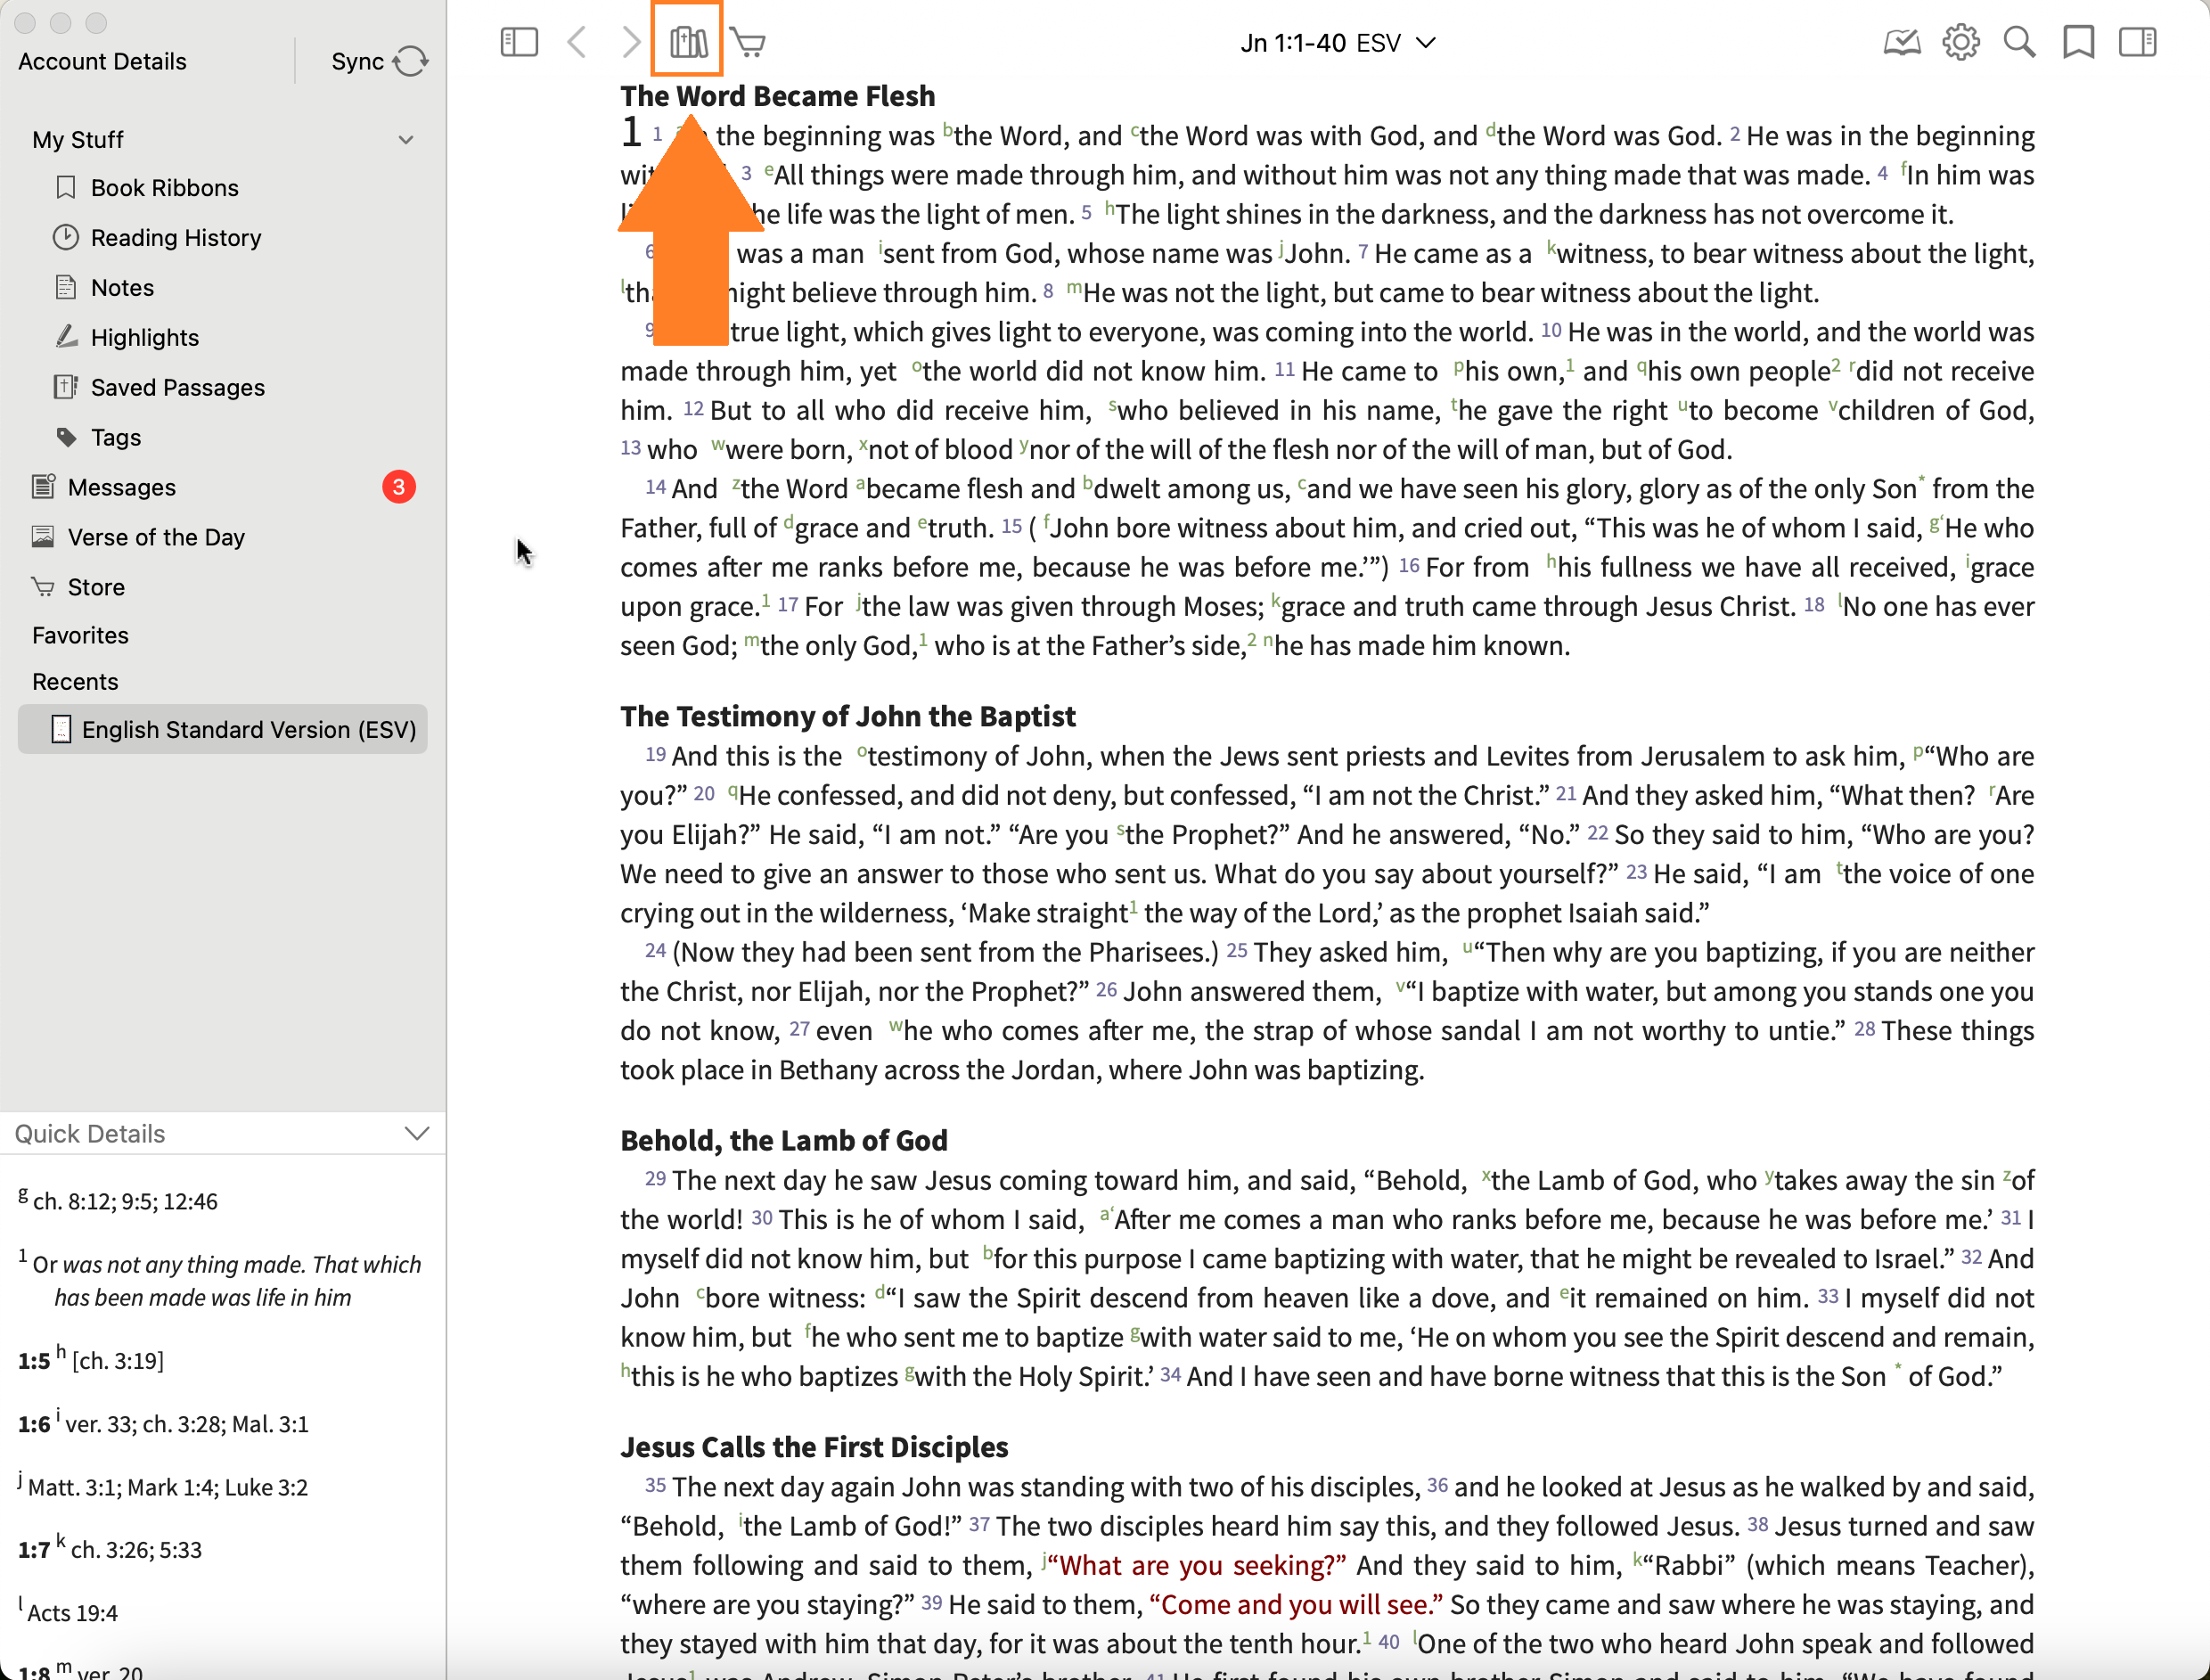Viewport: 2210px width, 1680px height.
Task: Collapse the My Stuff section
Action: coord(406,139)
